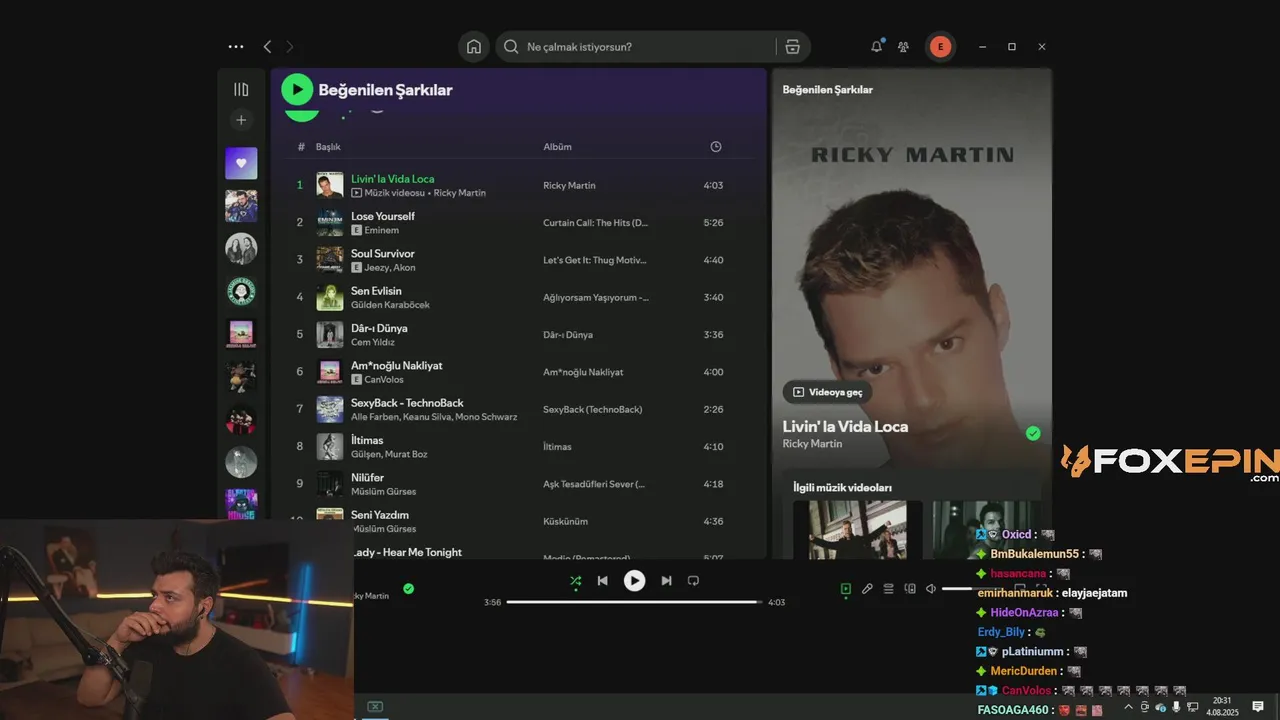Open the network tray icon
Viewport: 1280px width, 720px height.
(1192, 707)
